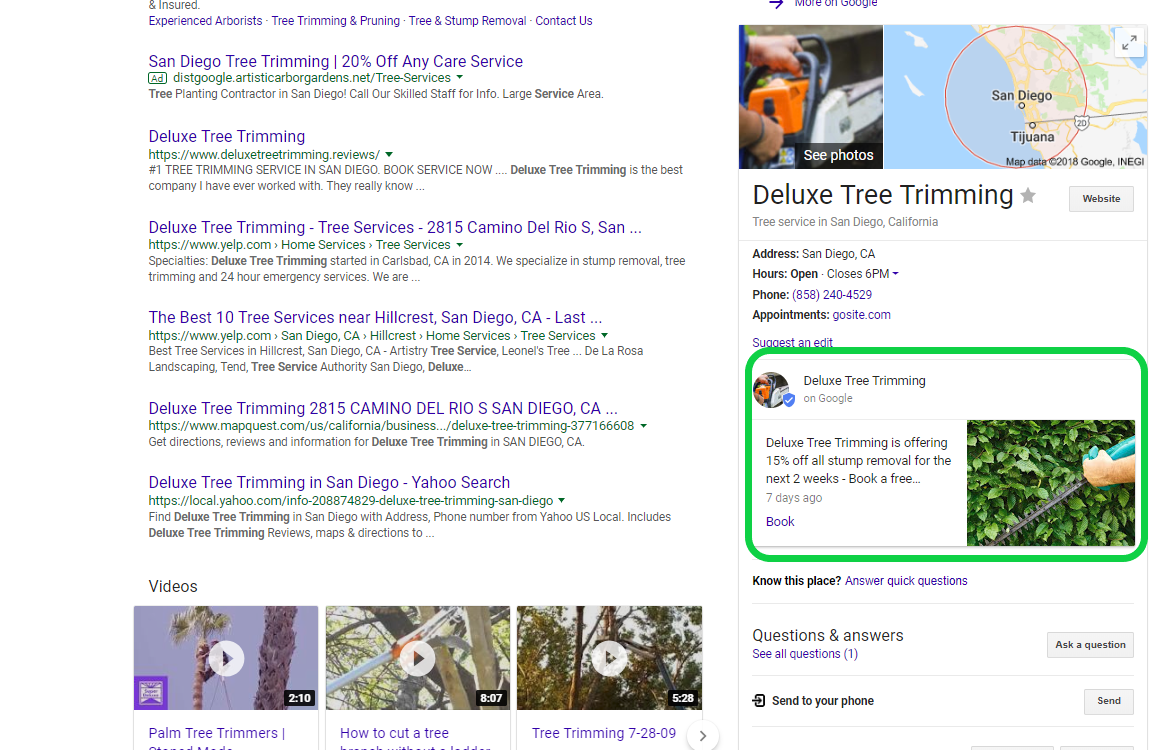Screen dimensions: 1154x750
Task: Expand the map with fullscreen icon
Action: point(1129,43)
